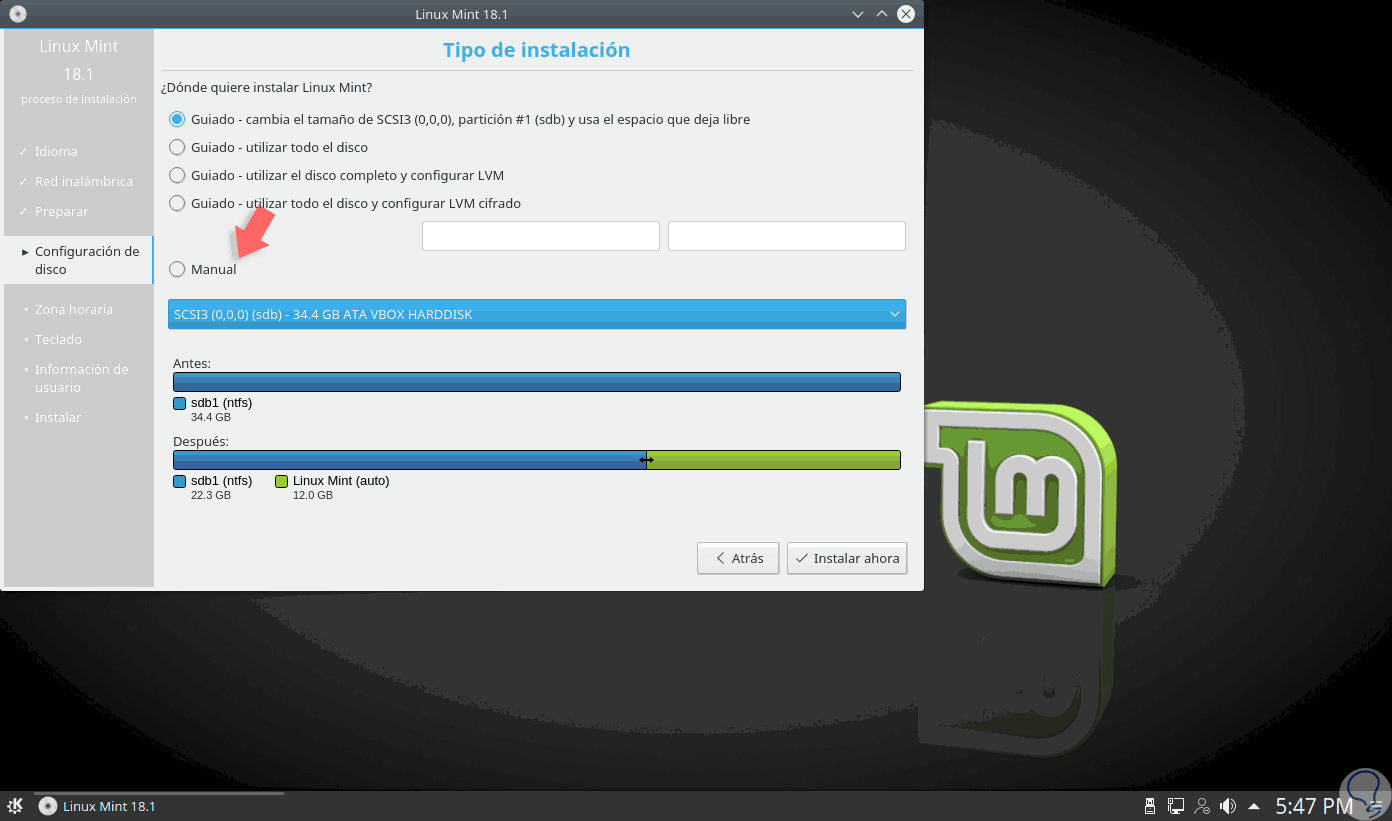
Task: Click the Instalar step in the sidebar
Action: coord(58,417)
